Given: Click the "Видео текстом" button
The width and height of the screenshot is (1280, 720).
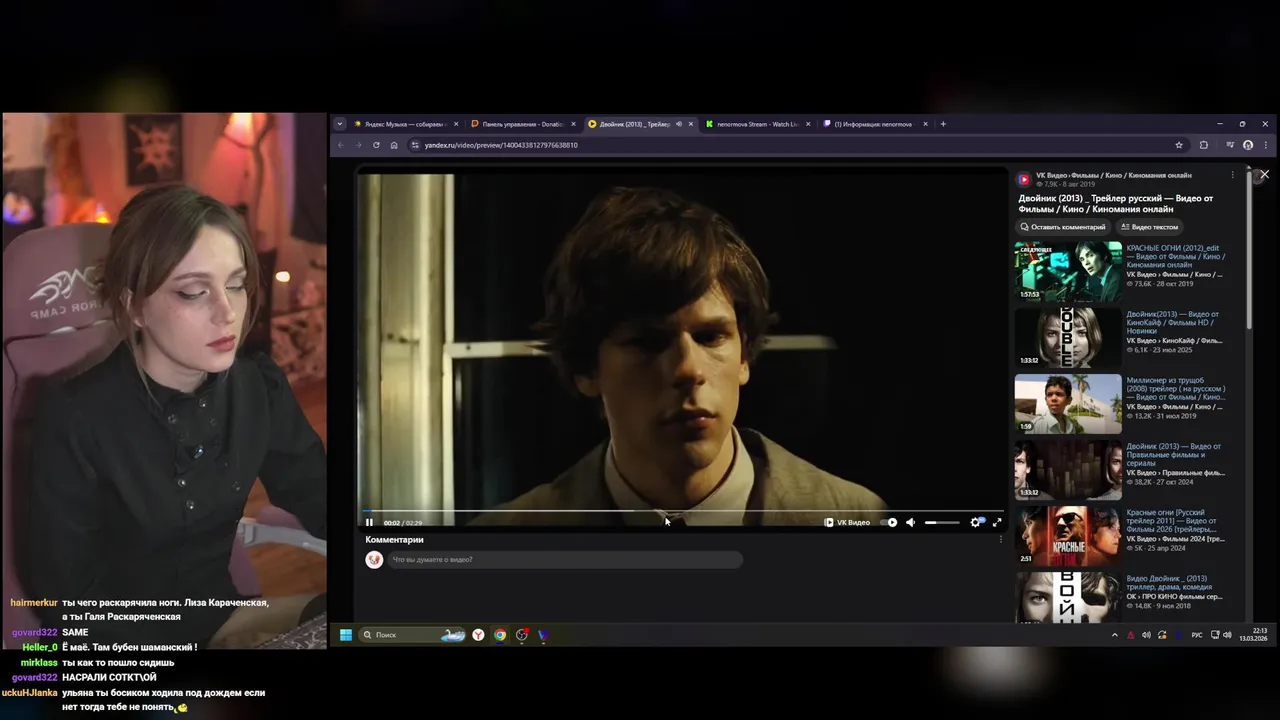Looking at the screenshot, I should pos(1149,227).
